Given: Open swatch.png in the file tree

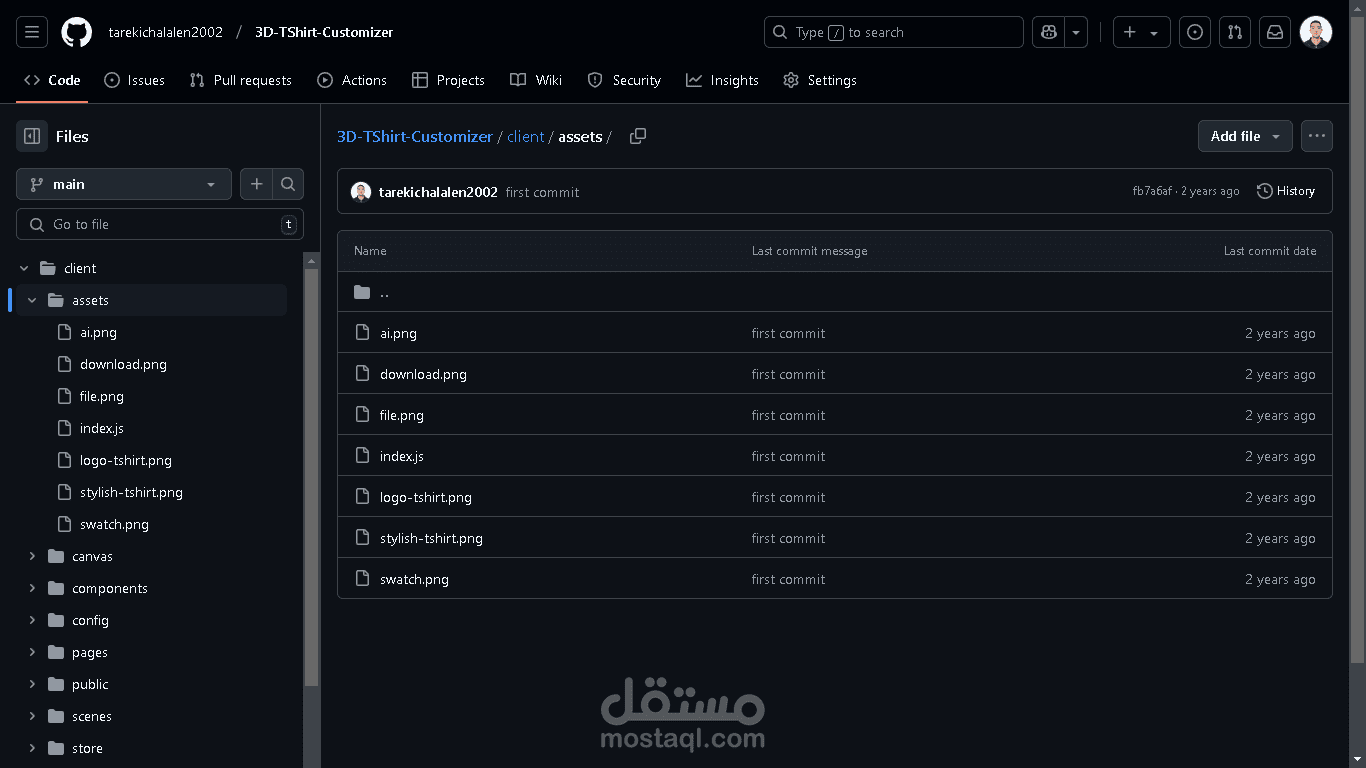Looking at the screenshot, I should point(114,524).
